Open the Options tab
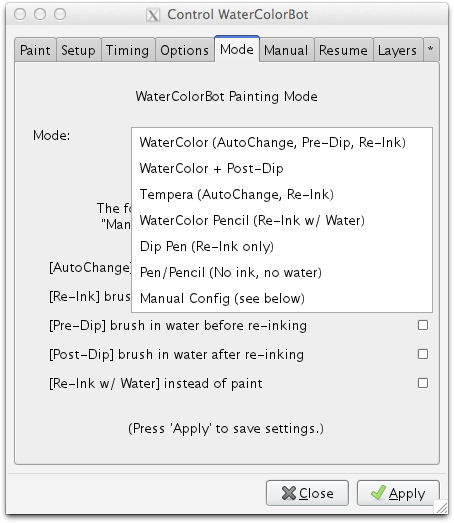The width and height of the screenshot is (454, 523). (184, 50)
